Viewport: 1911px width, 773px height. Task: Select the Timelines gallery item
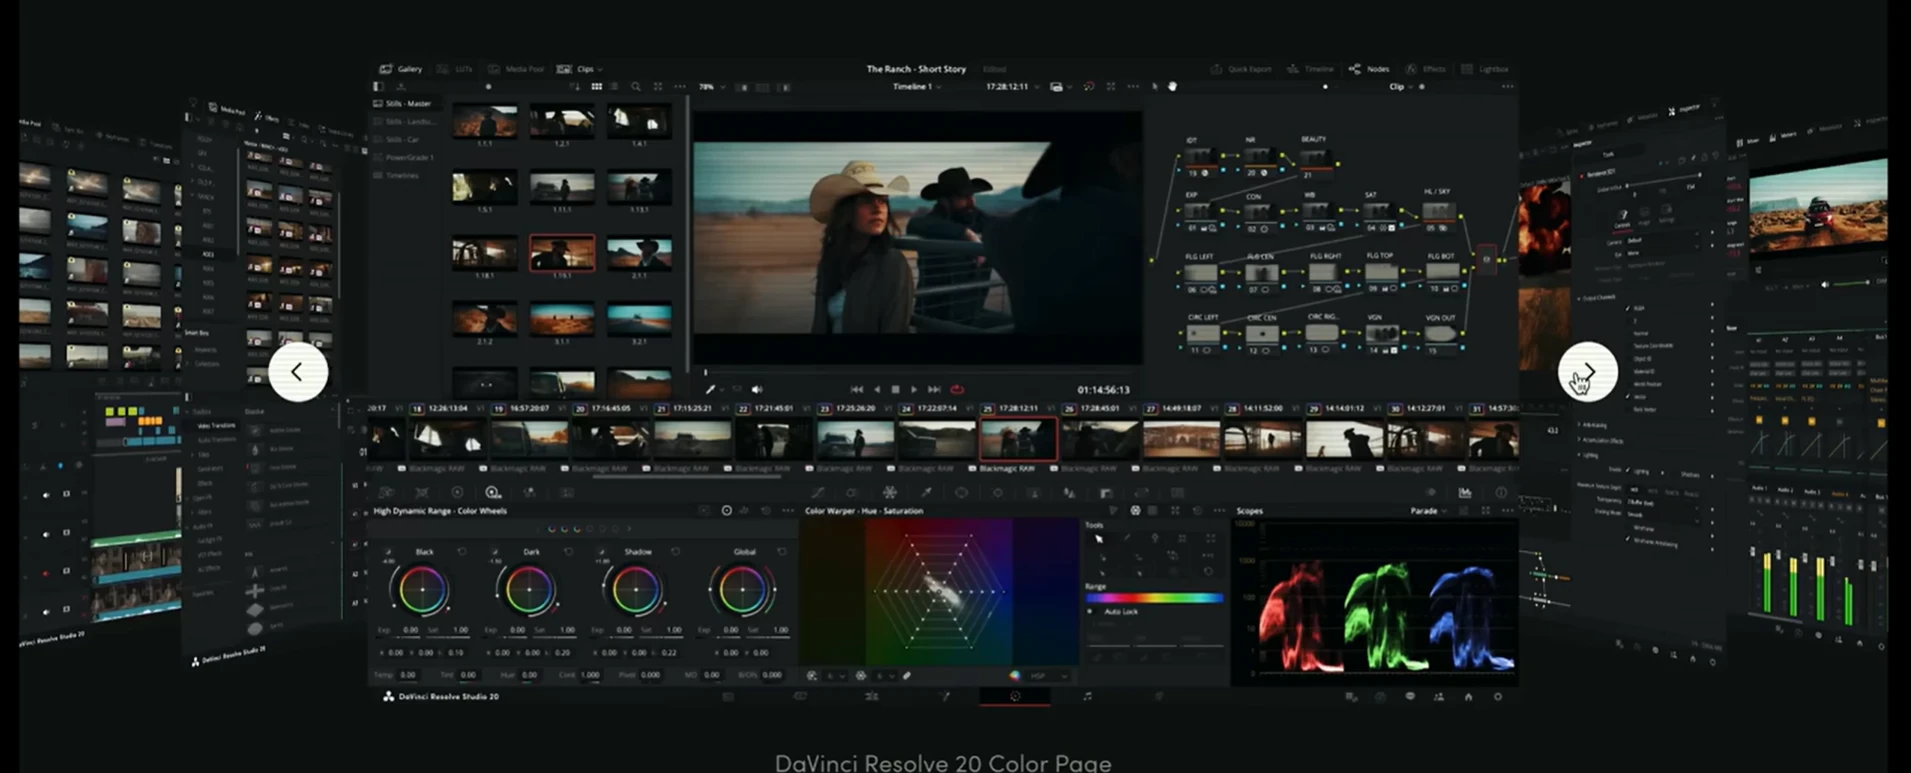point(396,175)
